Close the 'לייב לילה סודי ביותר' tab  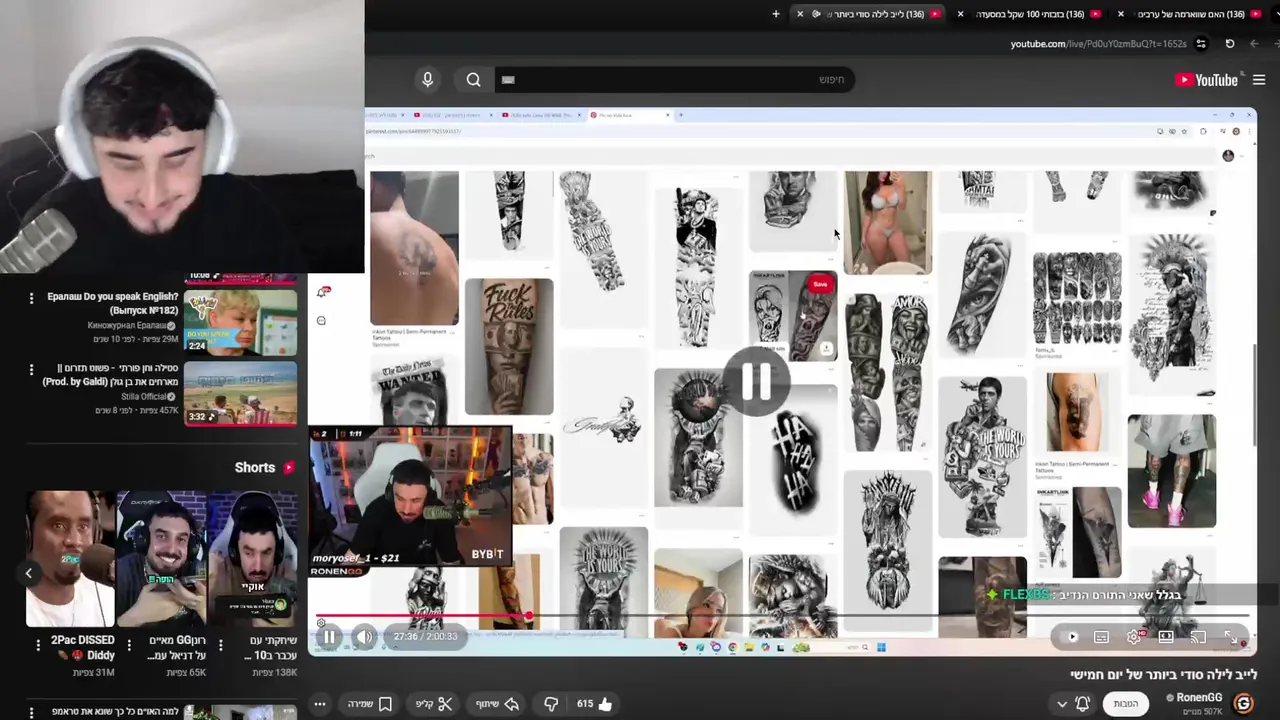tap(800, 14)
